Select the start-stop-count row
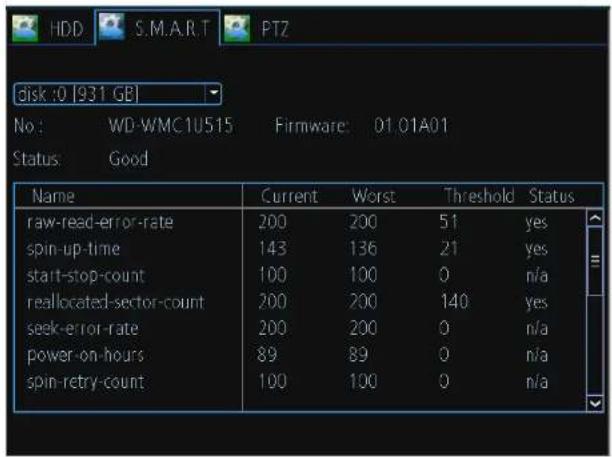Screen dimensions: 612x457 pyautogui.click(x=301, y=276)
